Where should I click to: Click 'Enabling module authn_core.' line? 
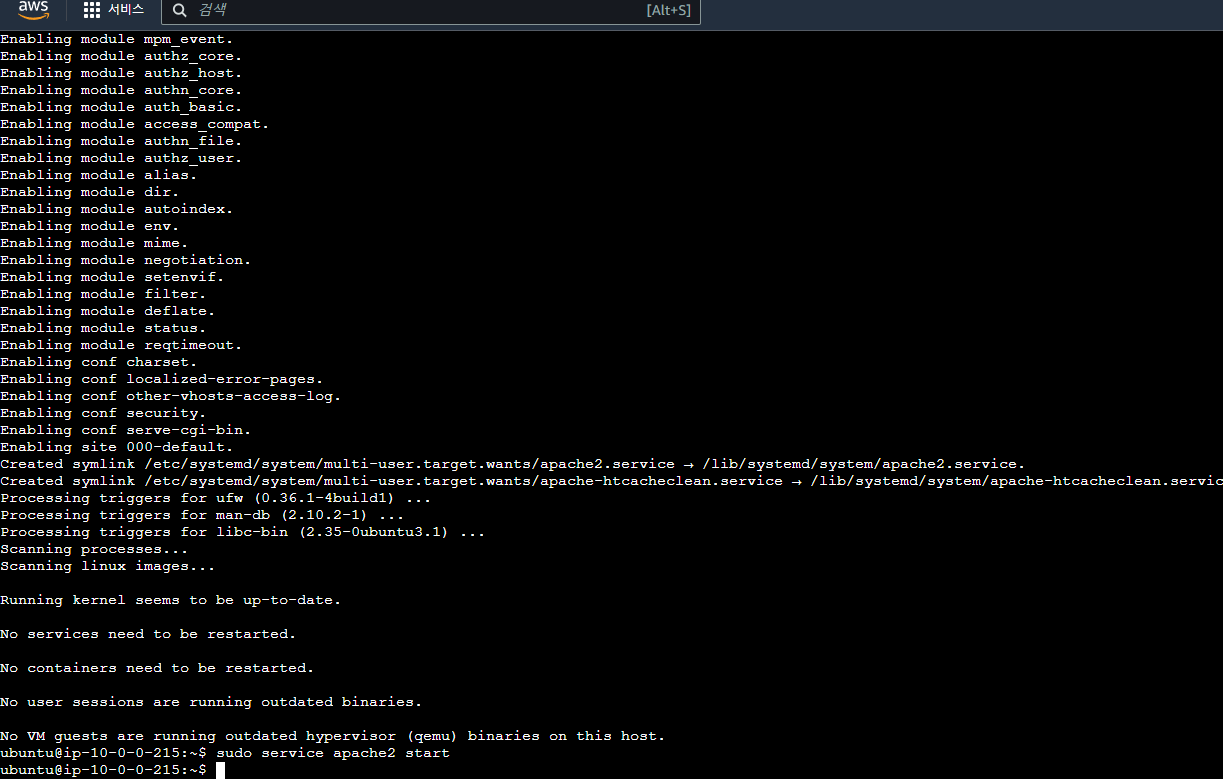point(121,90)
